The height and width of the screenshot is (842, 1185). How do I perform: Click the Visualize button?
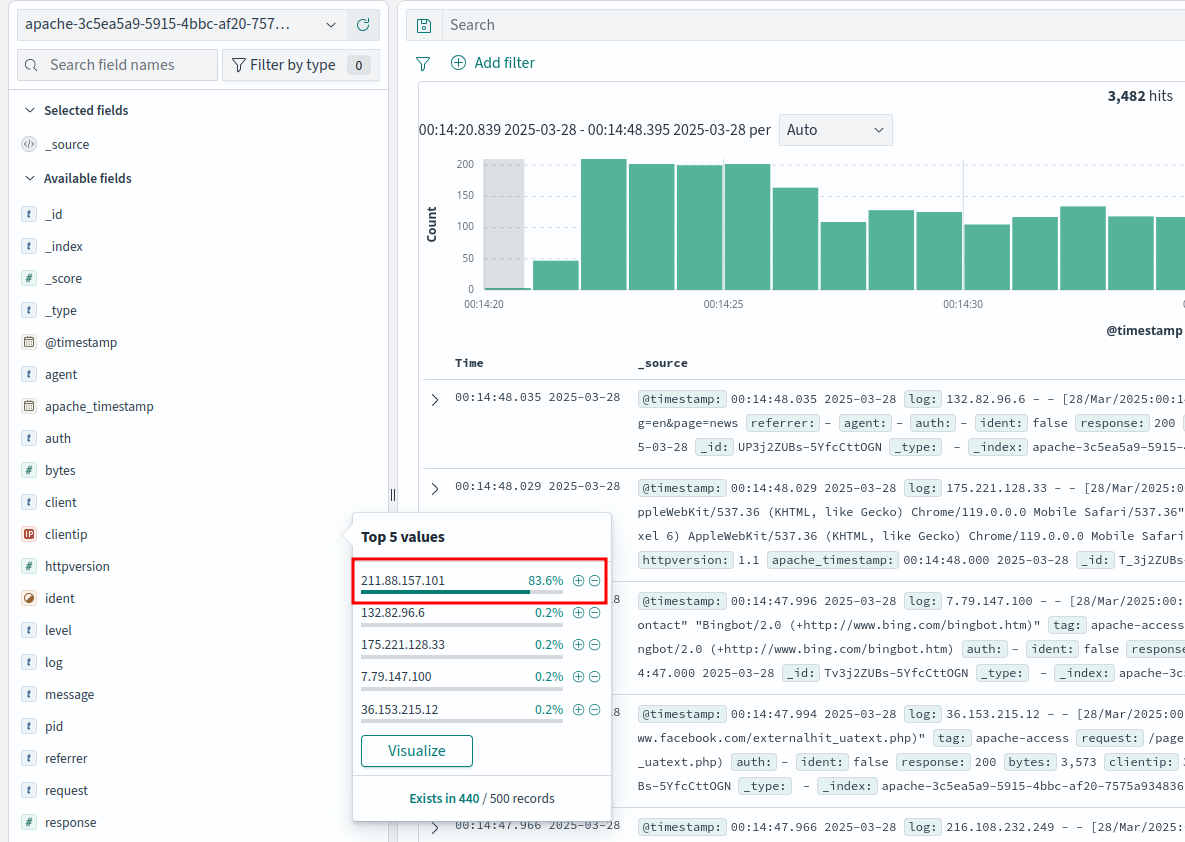416,751
